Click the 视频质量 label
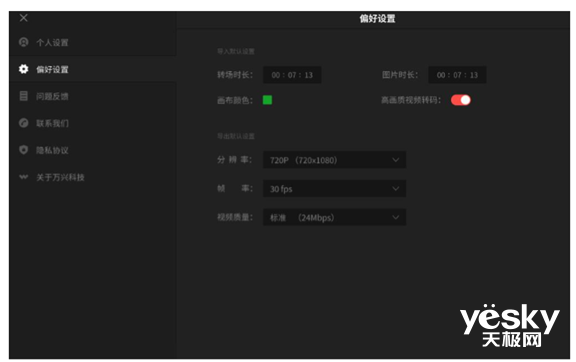 tap(235, 217)
